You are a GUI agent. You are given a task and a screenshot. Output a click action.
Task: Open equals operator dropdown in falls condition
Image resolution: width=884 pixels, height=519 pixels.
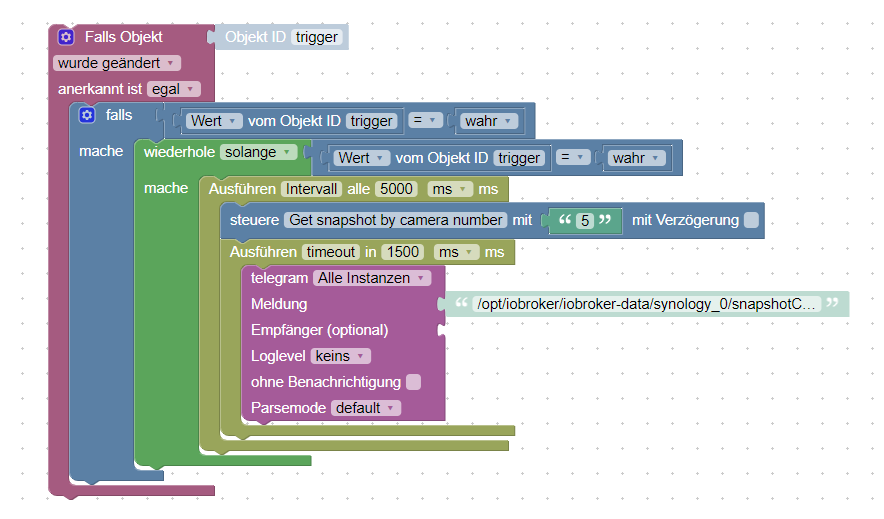coord(425,120)
